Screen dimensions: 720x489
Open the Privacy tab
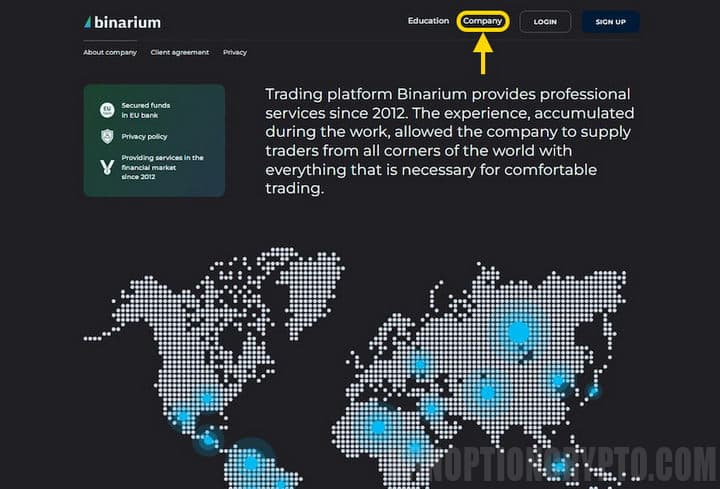pos(235,52)
